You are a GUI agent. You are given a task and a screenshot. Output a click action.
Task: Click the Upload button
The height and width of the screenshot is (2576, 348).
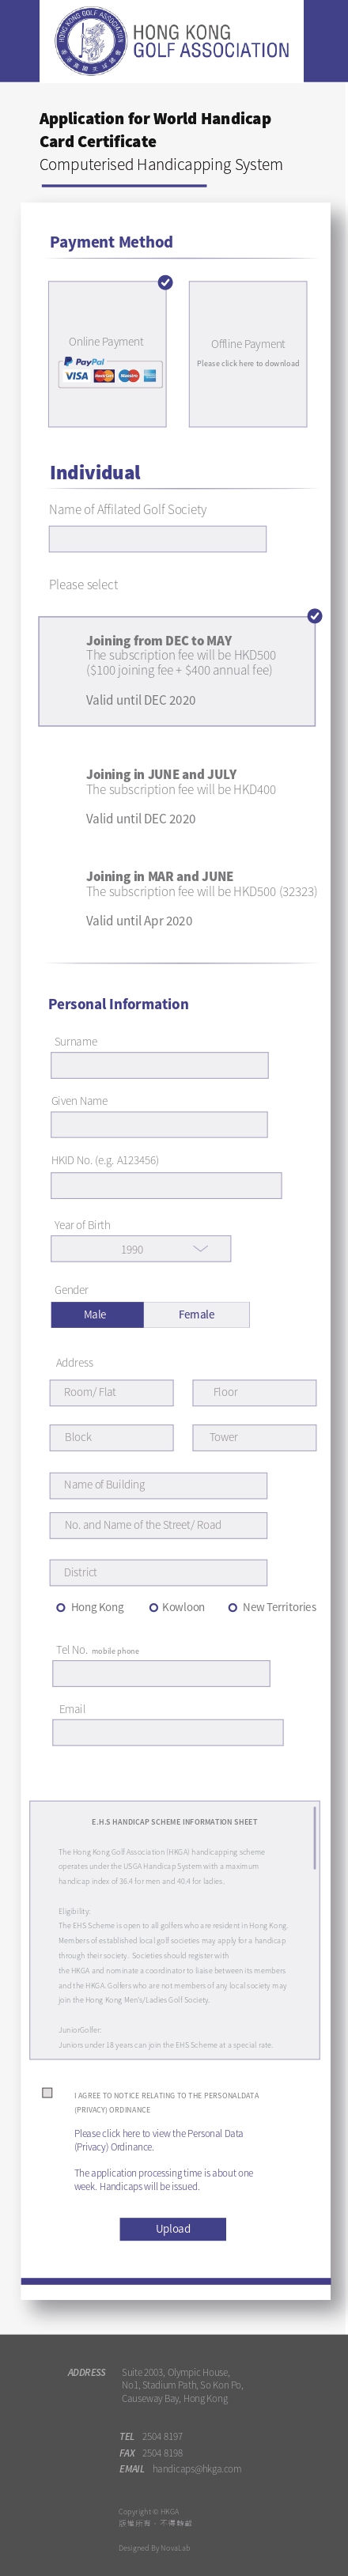[x=173, y=2229]
